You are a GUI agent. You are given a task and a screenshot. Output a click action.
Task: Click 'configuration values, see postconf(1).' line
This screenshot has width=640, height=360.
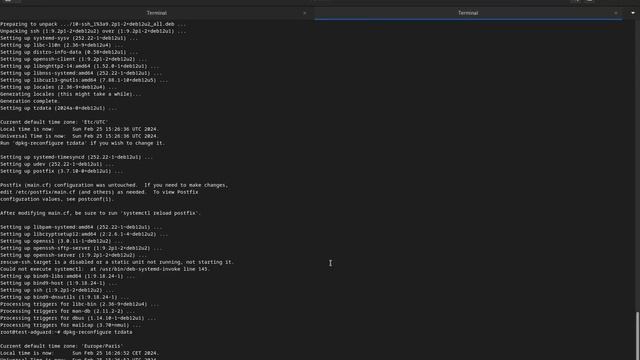click(57, 199)
